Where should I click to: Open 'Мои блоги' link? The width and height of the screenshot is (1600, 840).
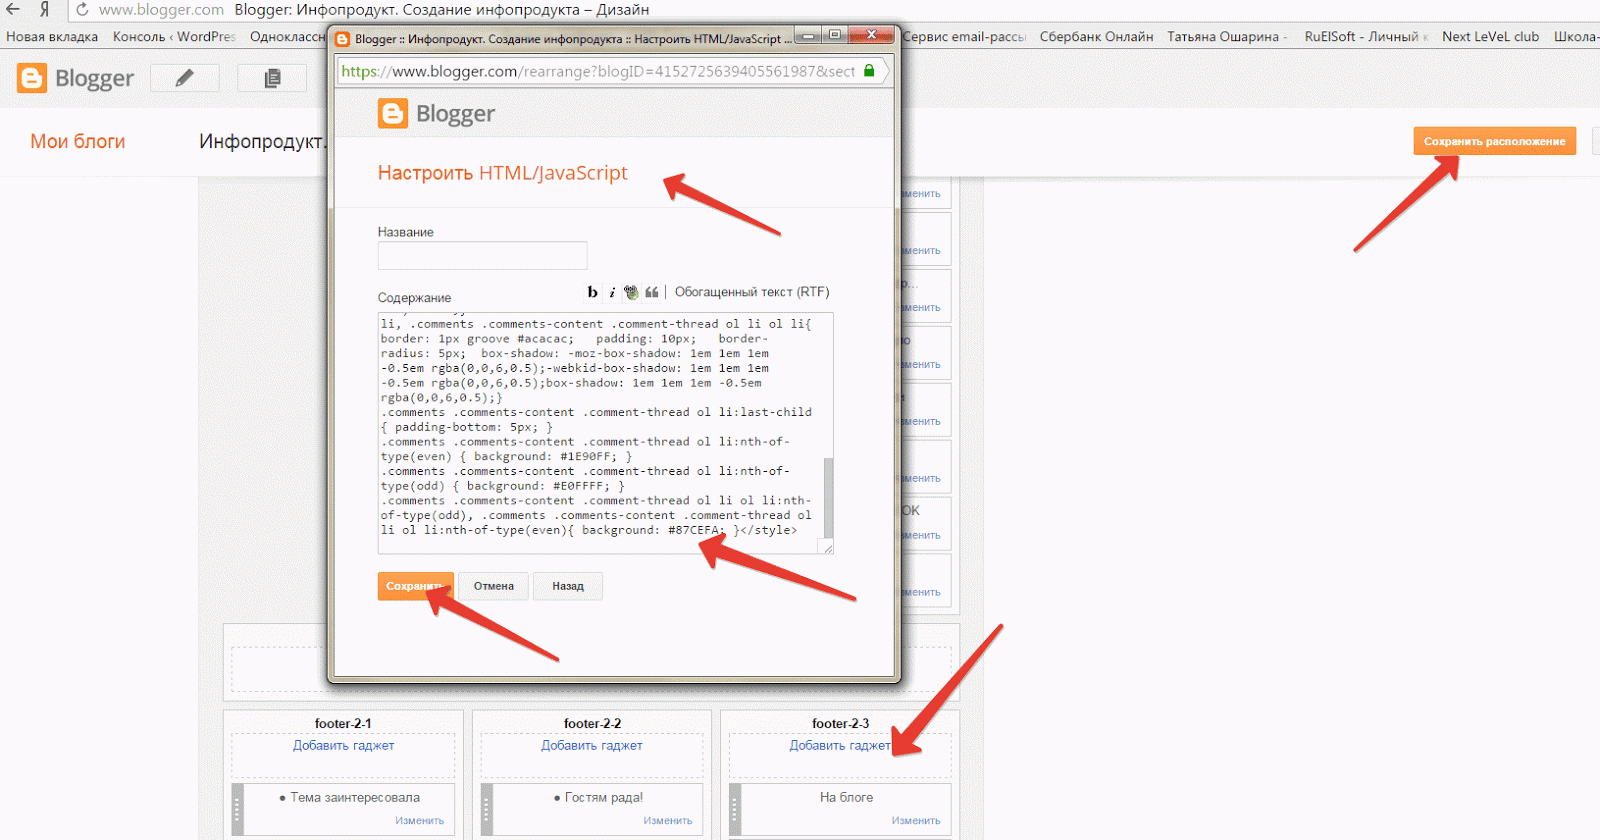[x=78, y=141]
